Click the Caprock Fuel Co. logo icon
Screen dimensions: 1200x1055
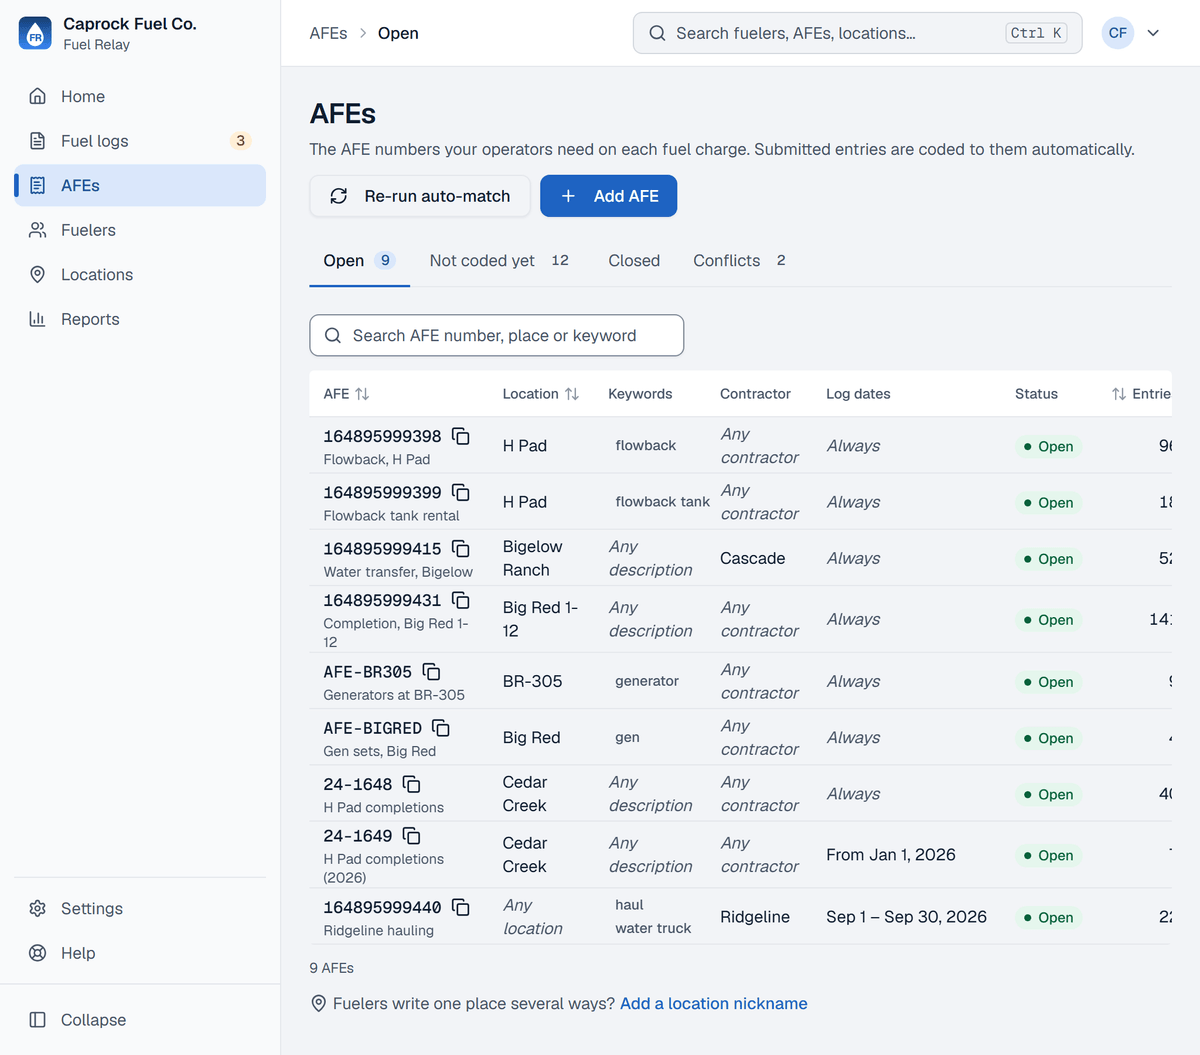(35, 33)
